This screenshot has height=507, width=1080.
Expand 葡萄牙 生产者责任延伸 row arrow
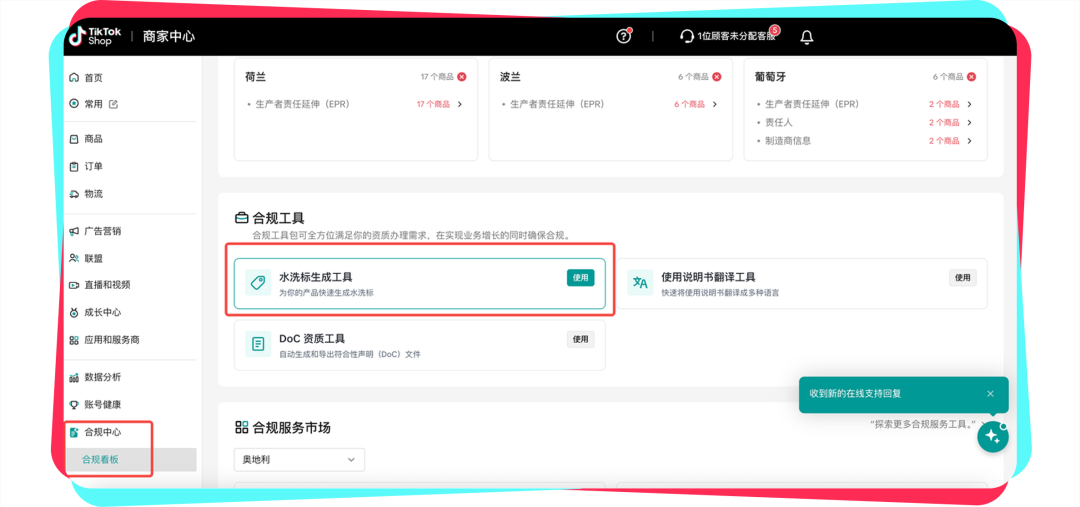coord(969,105)
